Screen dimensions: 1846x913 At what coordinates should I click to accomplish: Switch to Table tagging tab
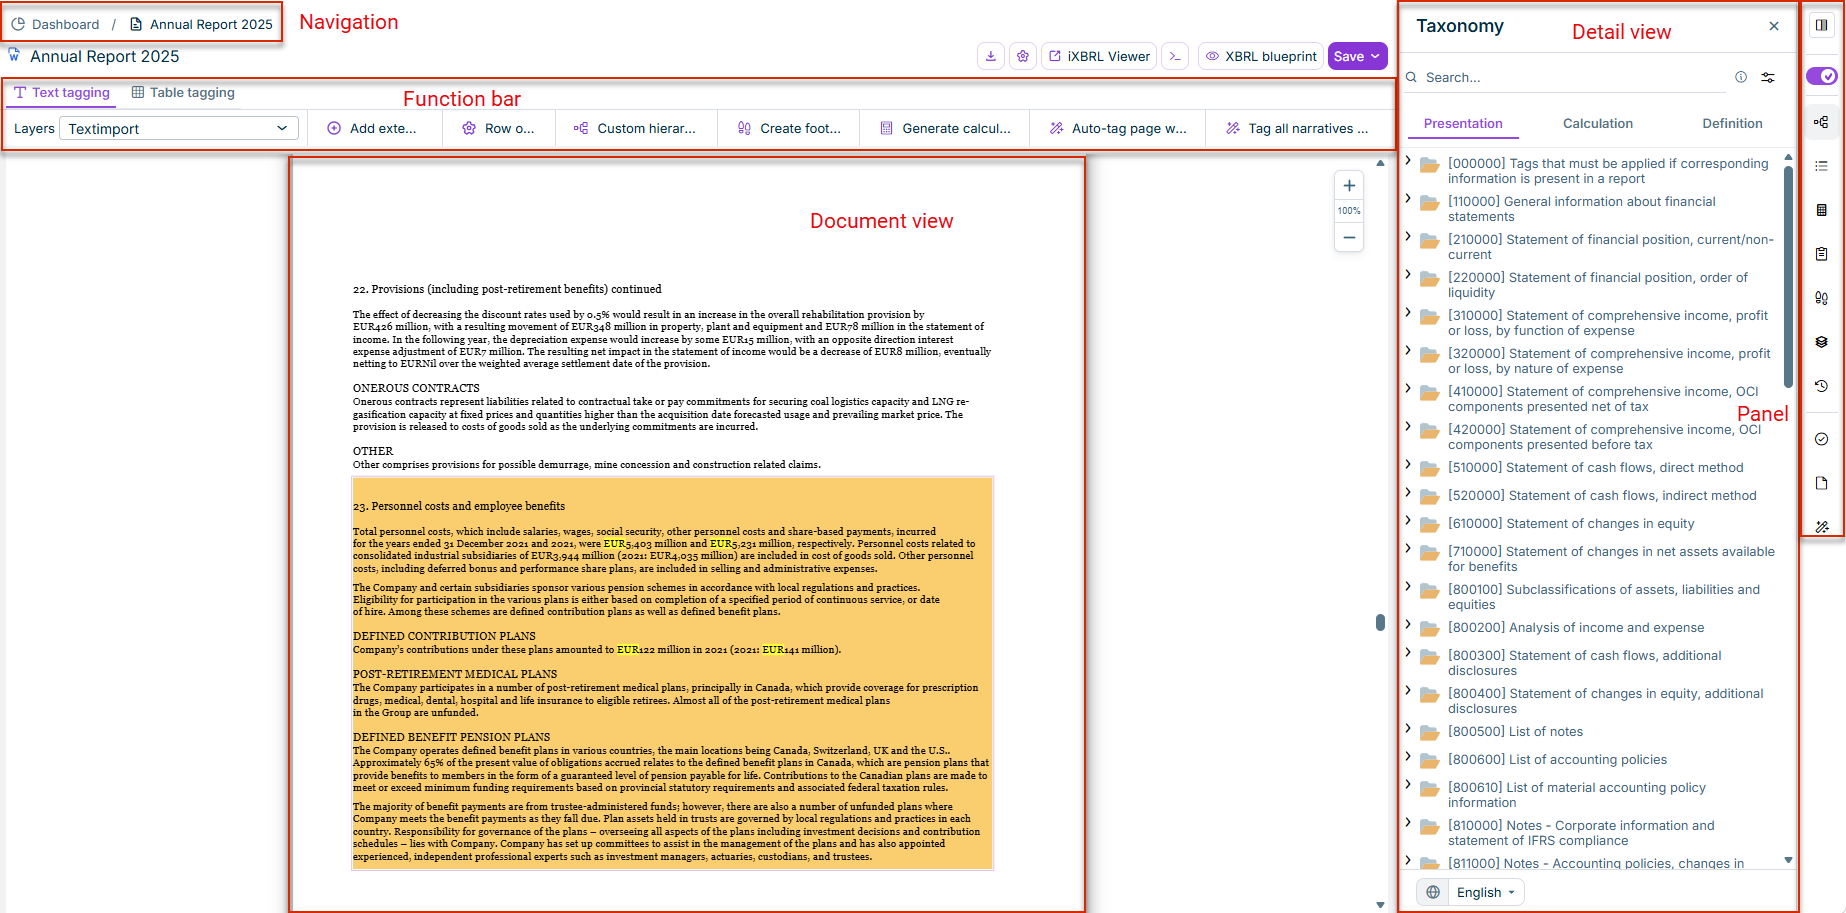(183, 93)
